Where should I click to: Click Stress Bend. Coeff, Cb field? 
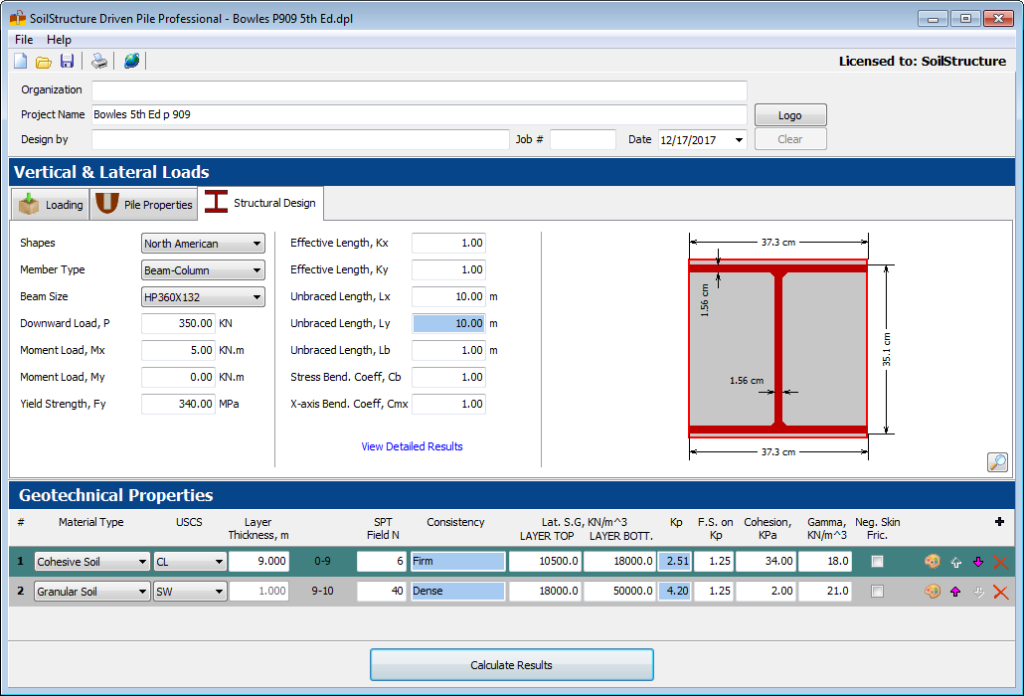pos(449,377)
